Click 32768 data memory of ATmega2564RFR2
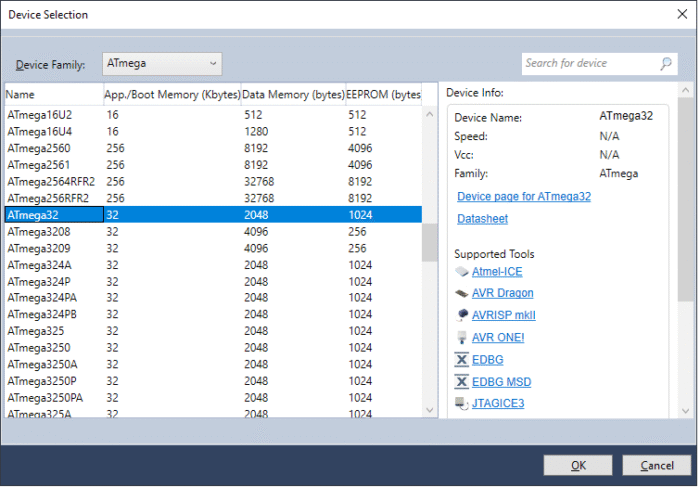 click(259, 182)
